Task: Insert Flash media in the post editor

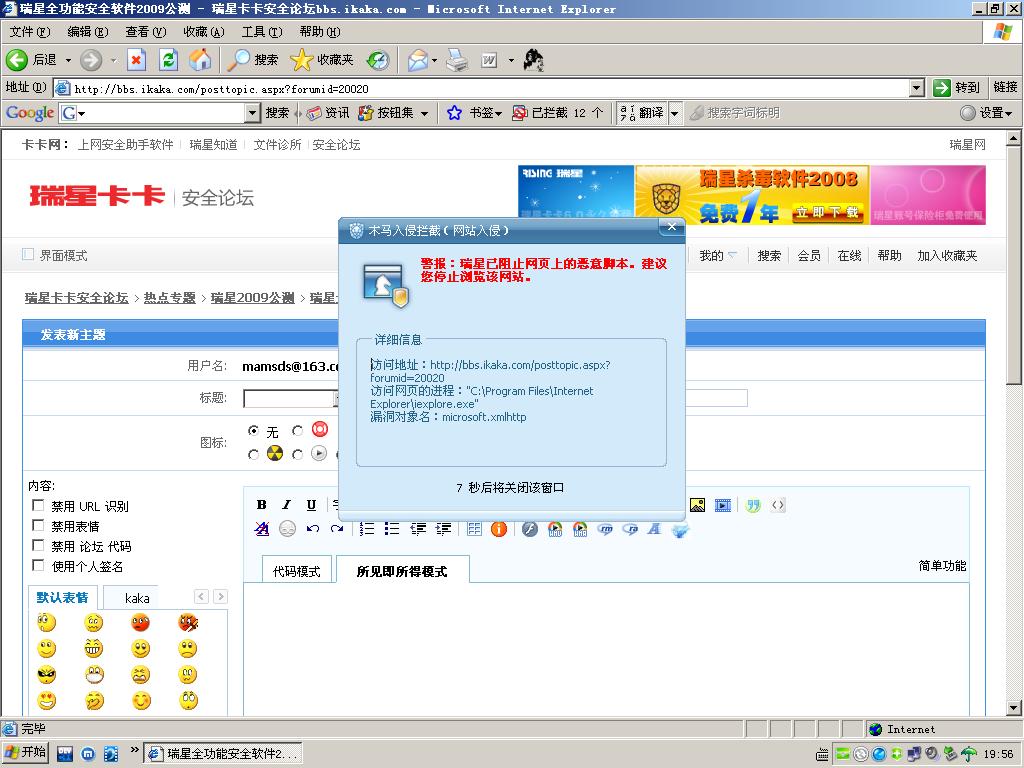Action: [x=530, y=529]
